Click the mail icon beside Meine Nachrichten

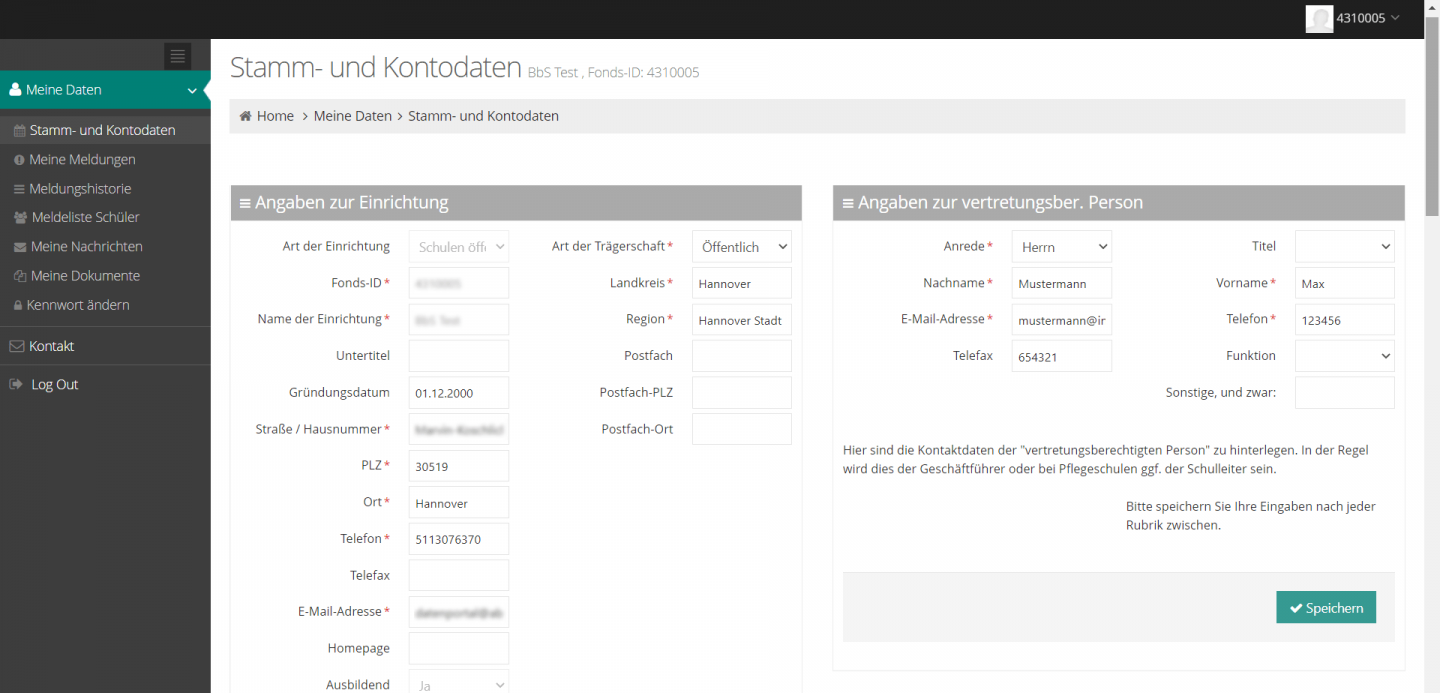coord(20,247)
